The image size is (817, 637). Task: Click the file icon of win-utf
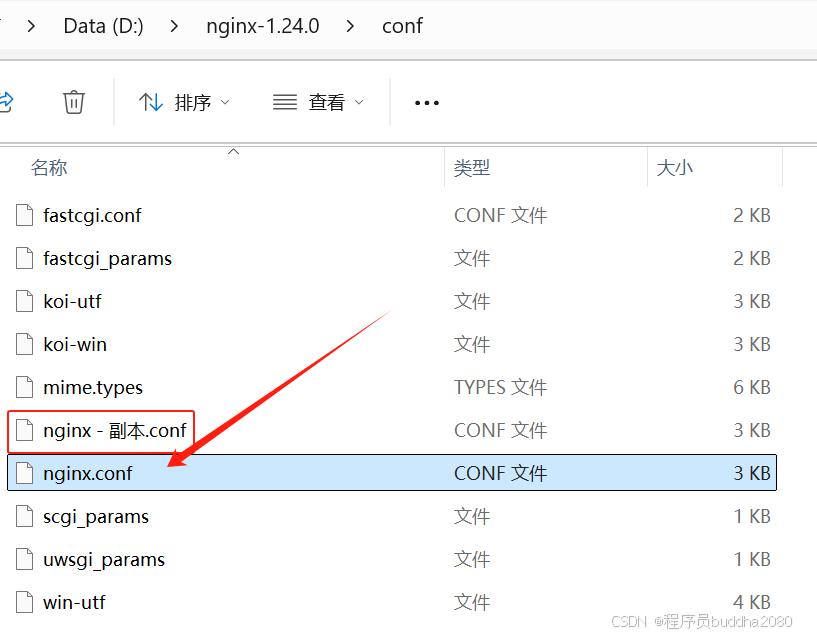(24, 603)
